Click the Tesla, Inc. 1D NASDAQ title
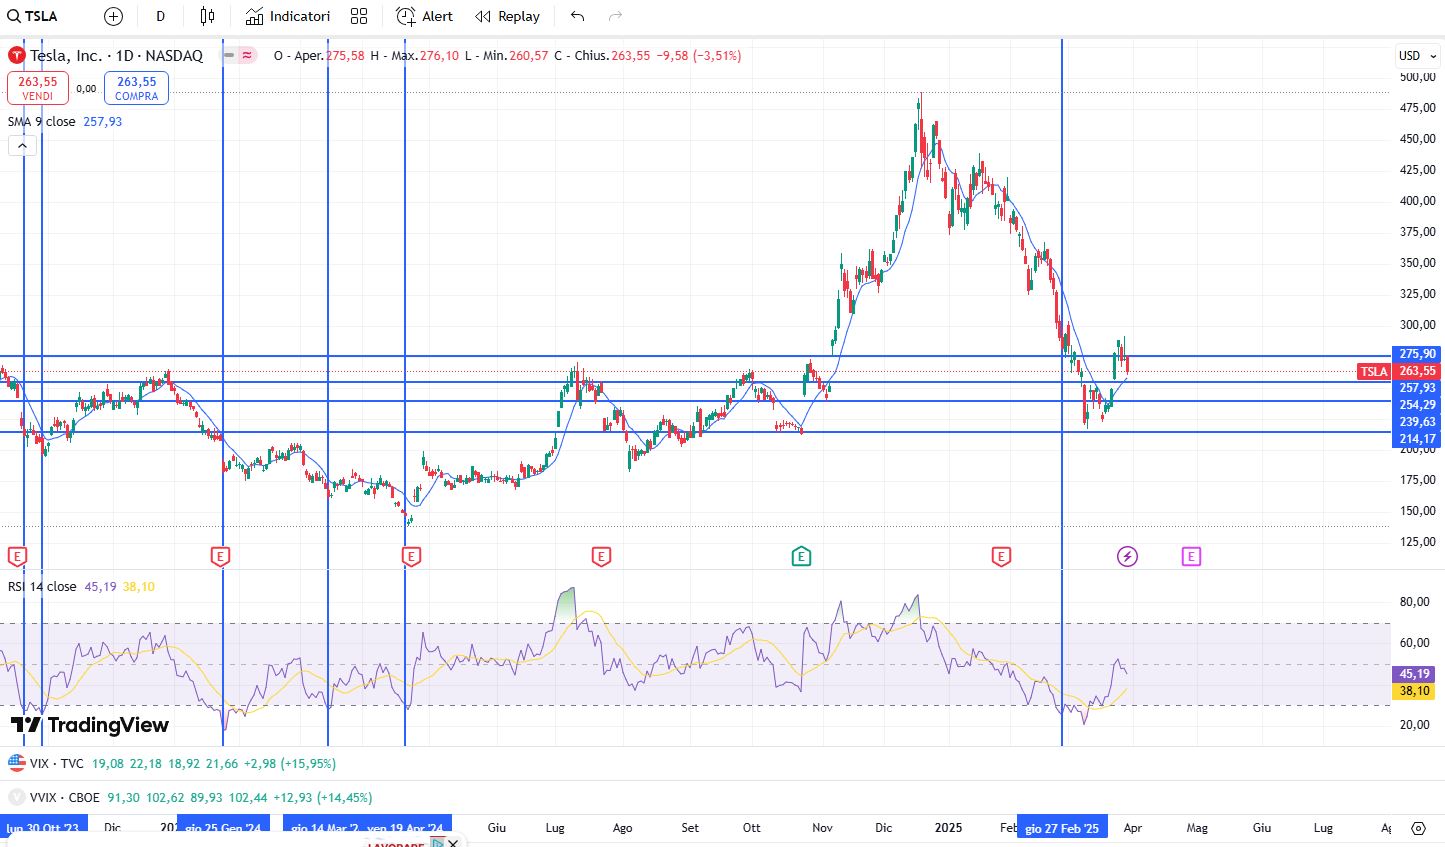Image resolution: width=1445 pixels, height=847 pixels. [x=116, y=56]
